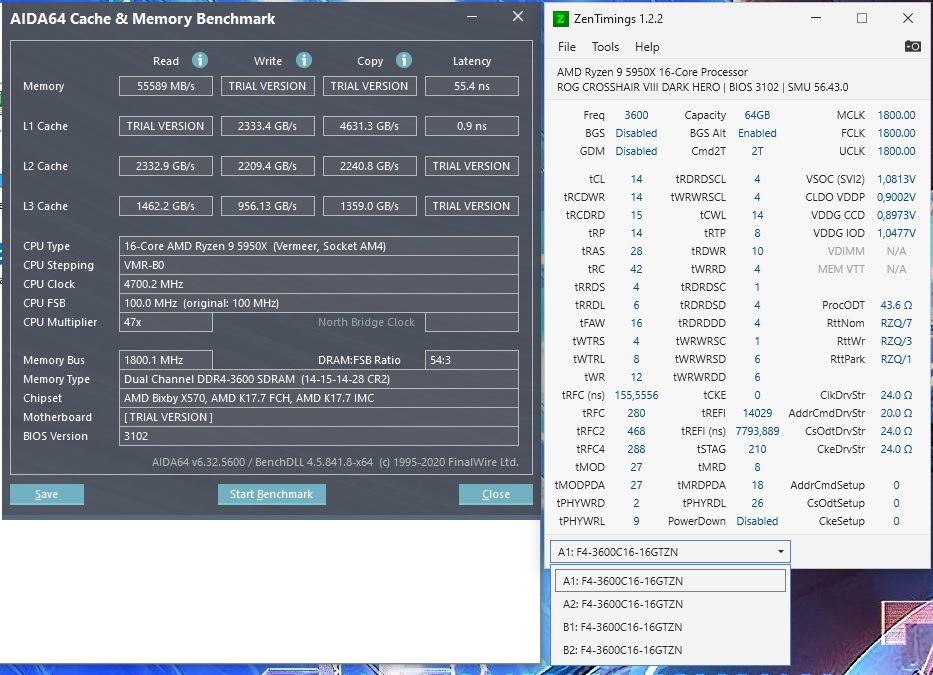Viewport: 933px width, 675px height.
Task: Click L2 Cache Read 2332.9 GB/s
Action: pos(166,165)
